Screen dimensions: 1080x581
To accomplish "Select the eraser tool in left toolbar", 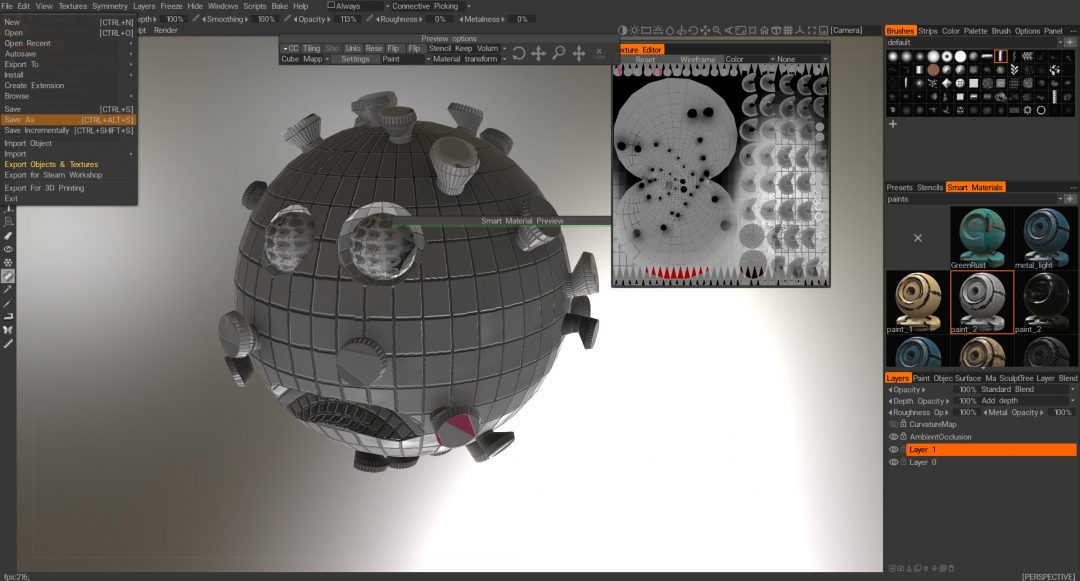I will click(8, 236).
